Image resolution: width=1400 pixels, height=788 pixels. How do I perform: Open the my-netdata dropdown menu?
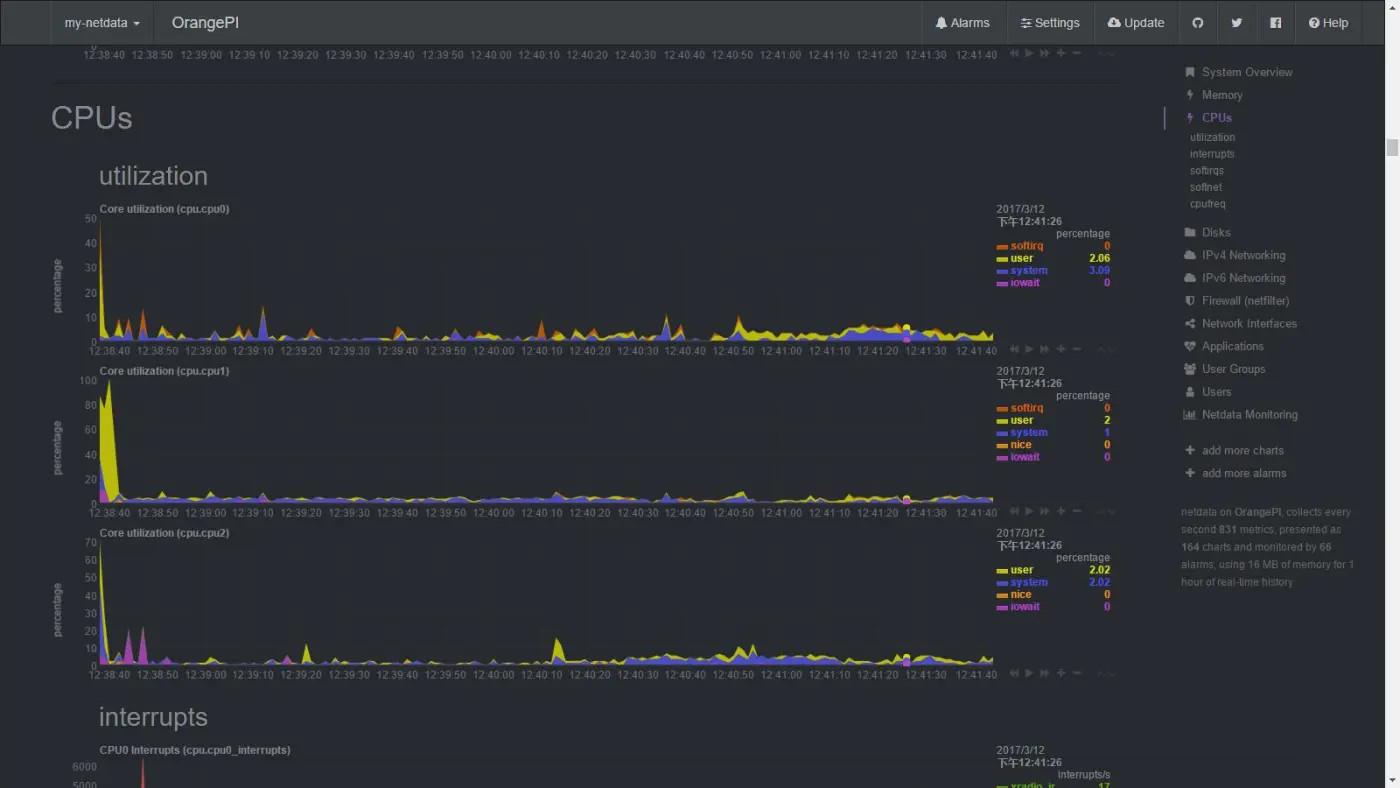(x=101, y=23)
